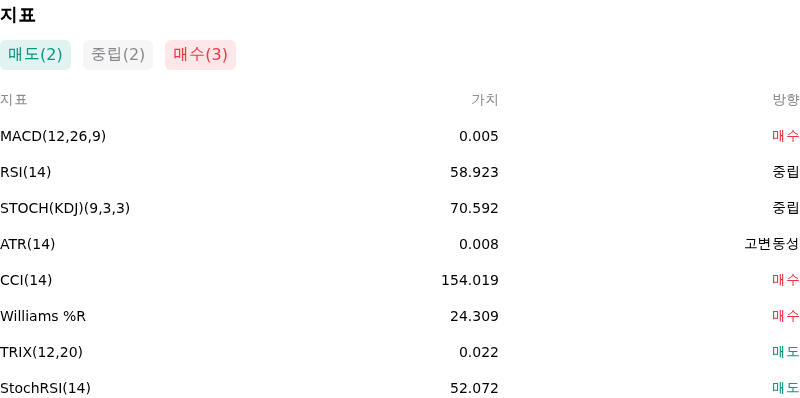The height and width of the screenshot is (398, 800).
Task: Select the 매수(3) filter chip
Action: tap(201, 55)
